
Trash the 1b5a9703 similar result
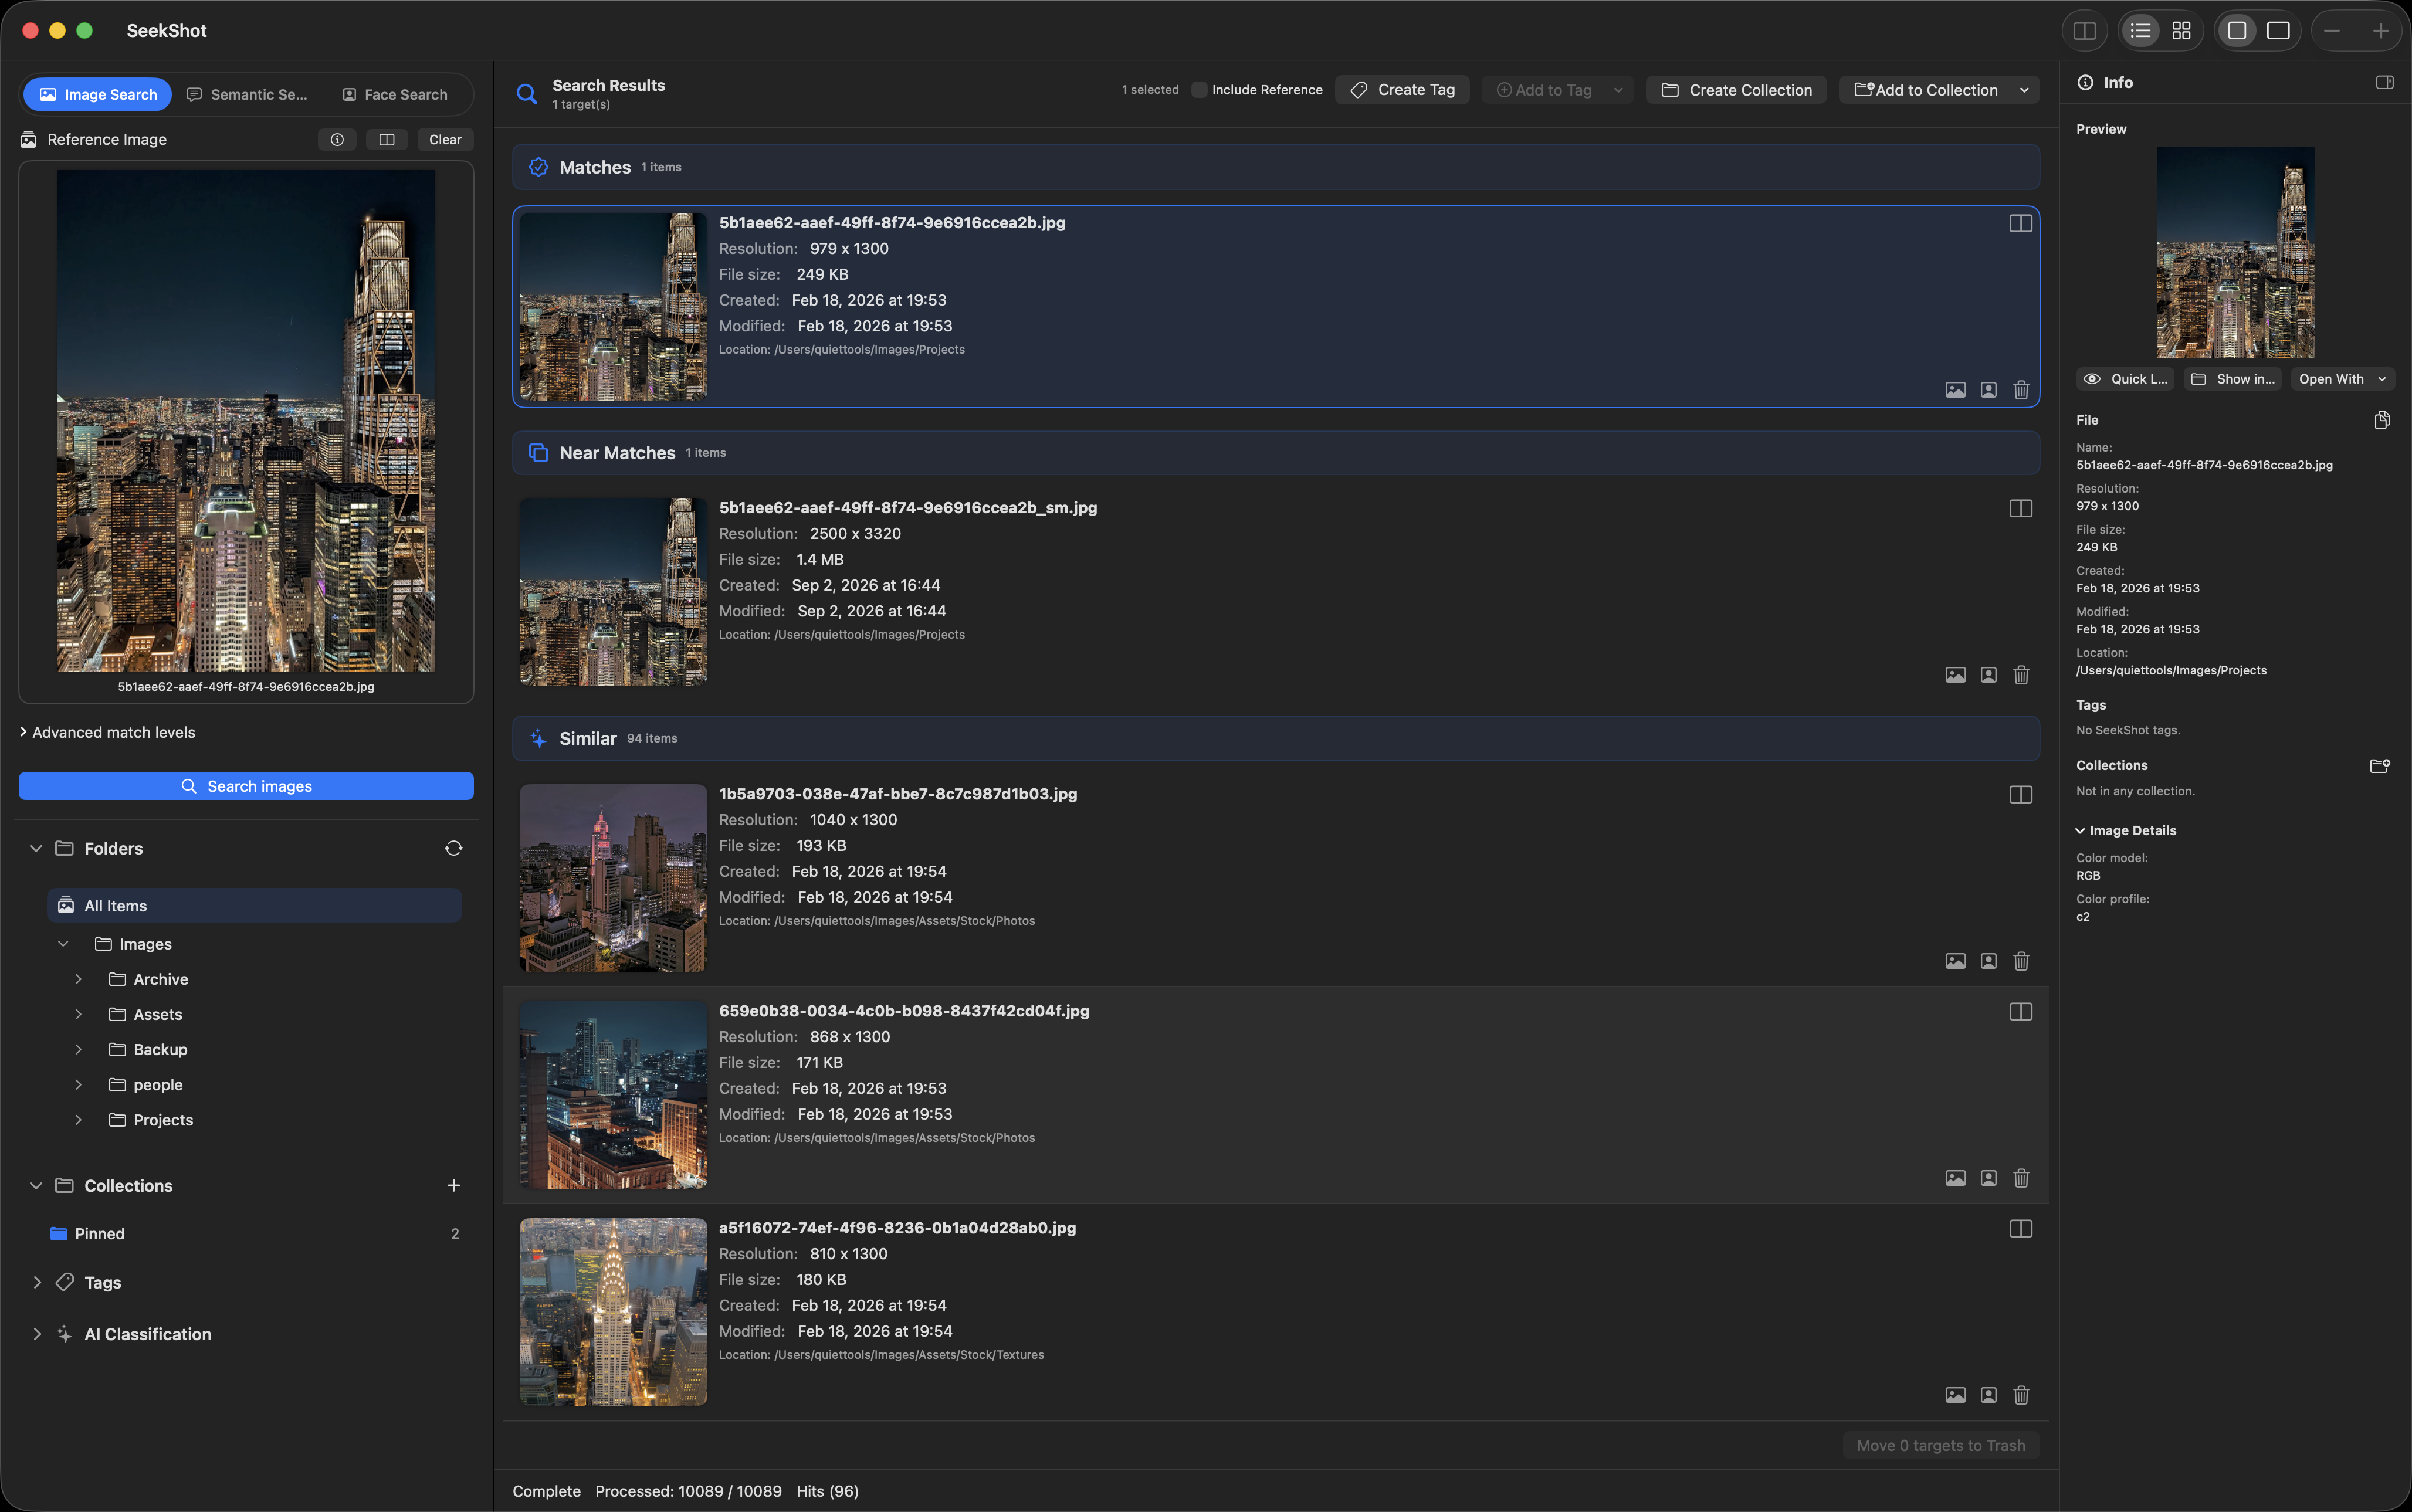[x=2021, y=961]
